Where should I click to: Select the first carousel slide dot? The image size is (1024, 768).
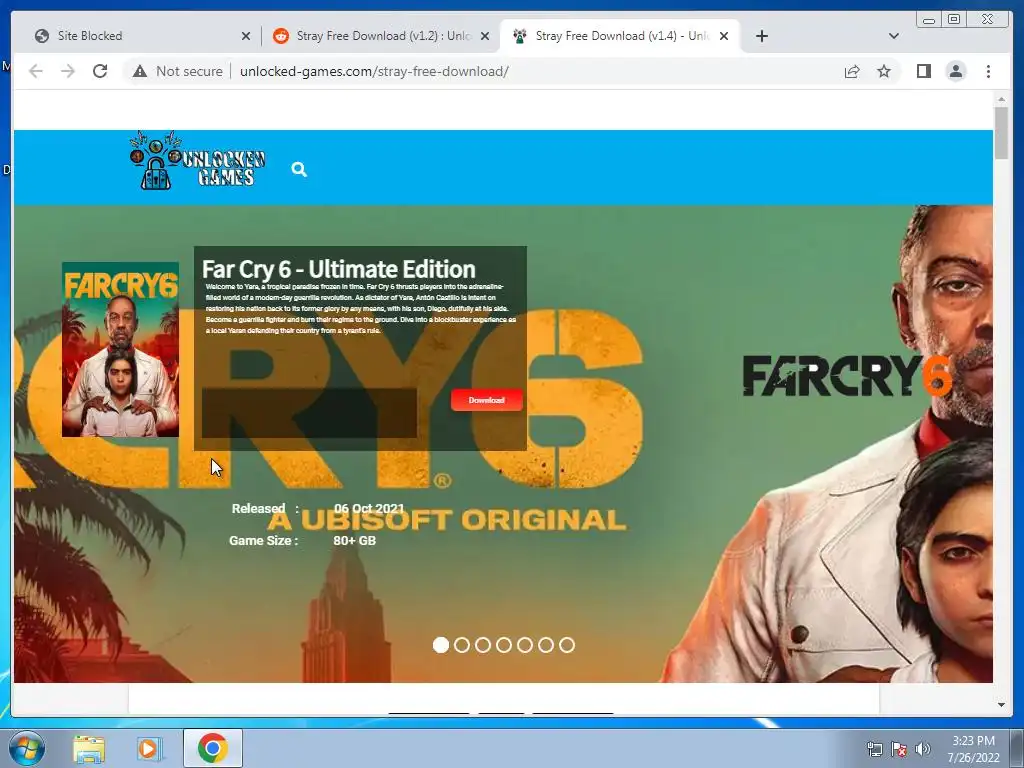point(441,645)
